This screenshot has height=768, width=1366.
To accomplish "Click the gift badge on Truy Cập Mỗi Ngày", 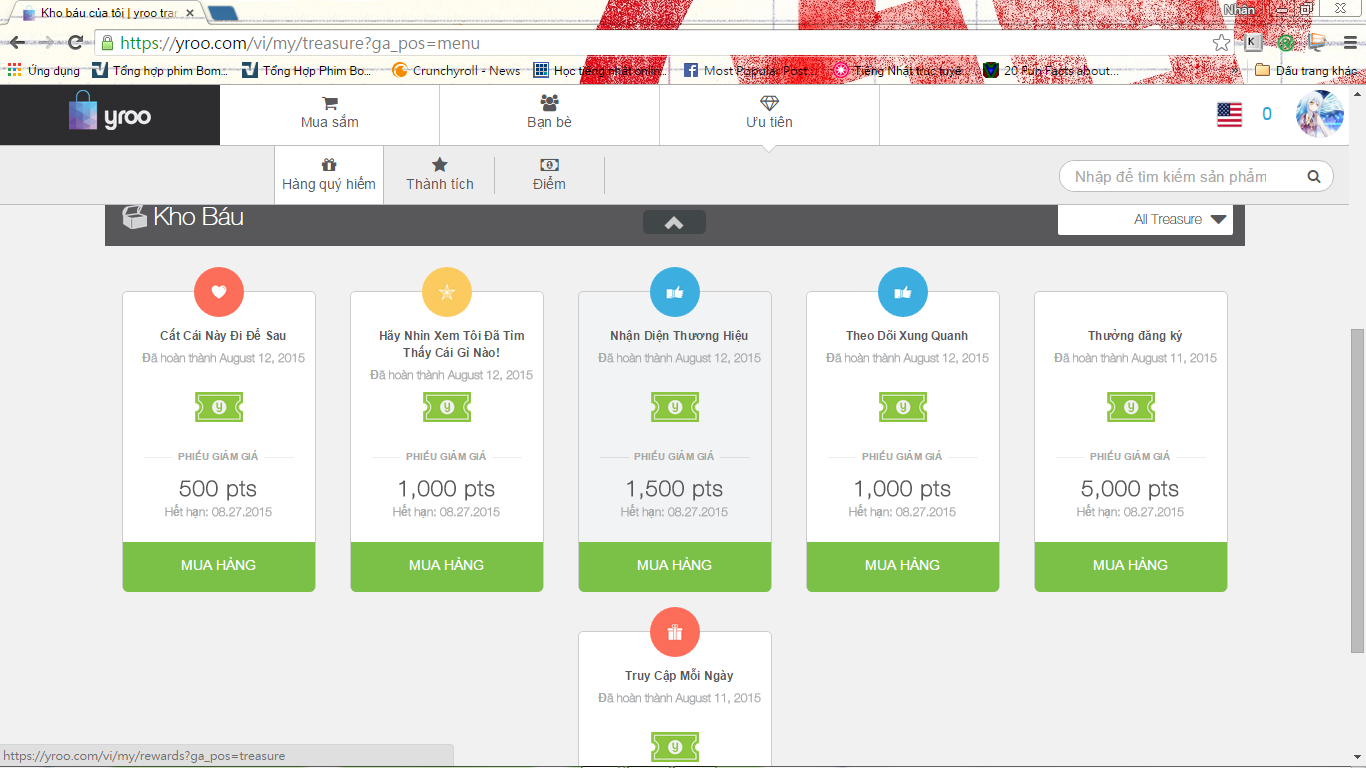I will pyautogui.click(x=675, y=632).
